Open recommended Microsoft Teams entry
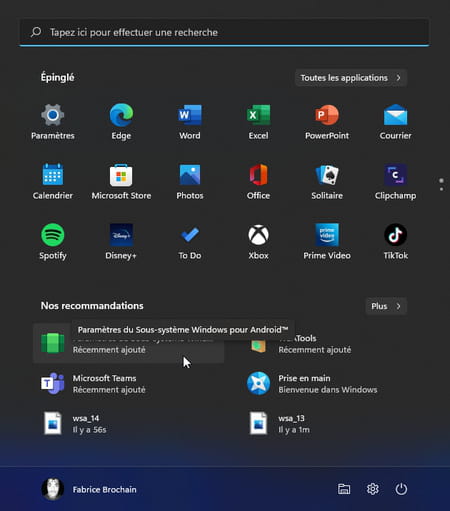Viewport: 450px width, 511px height. point(128,384)
